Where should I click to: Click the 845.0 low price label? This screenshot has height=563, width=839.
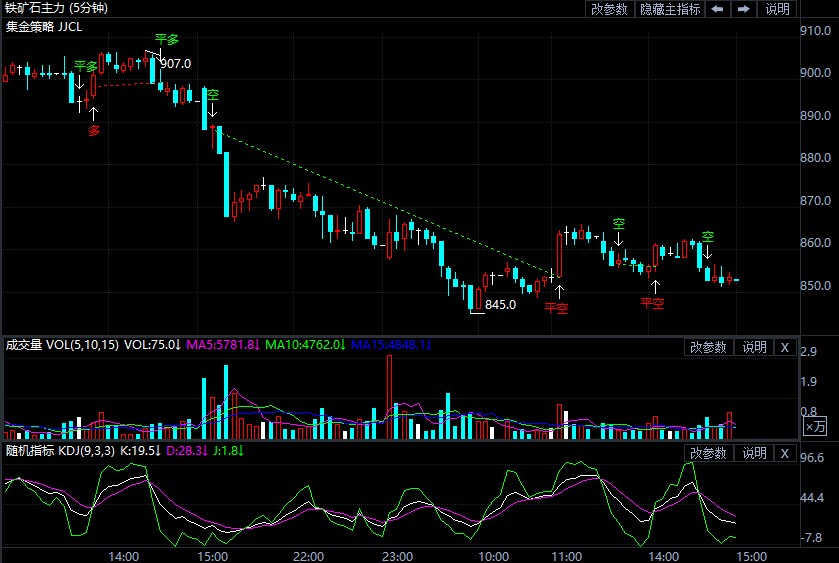click(501, 305)
